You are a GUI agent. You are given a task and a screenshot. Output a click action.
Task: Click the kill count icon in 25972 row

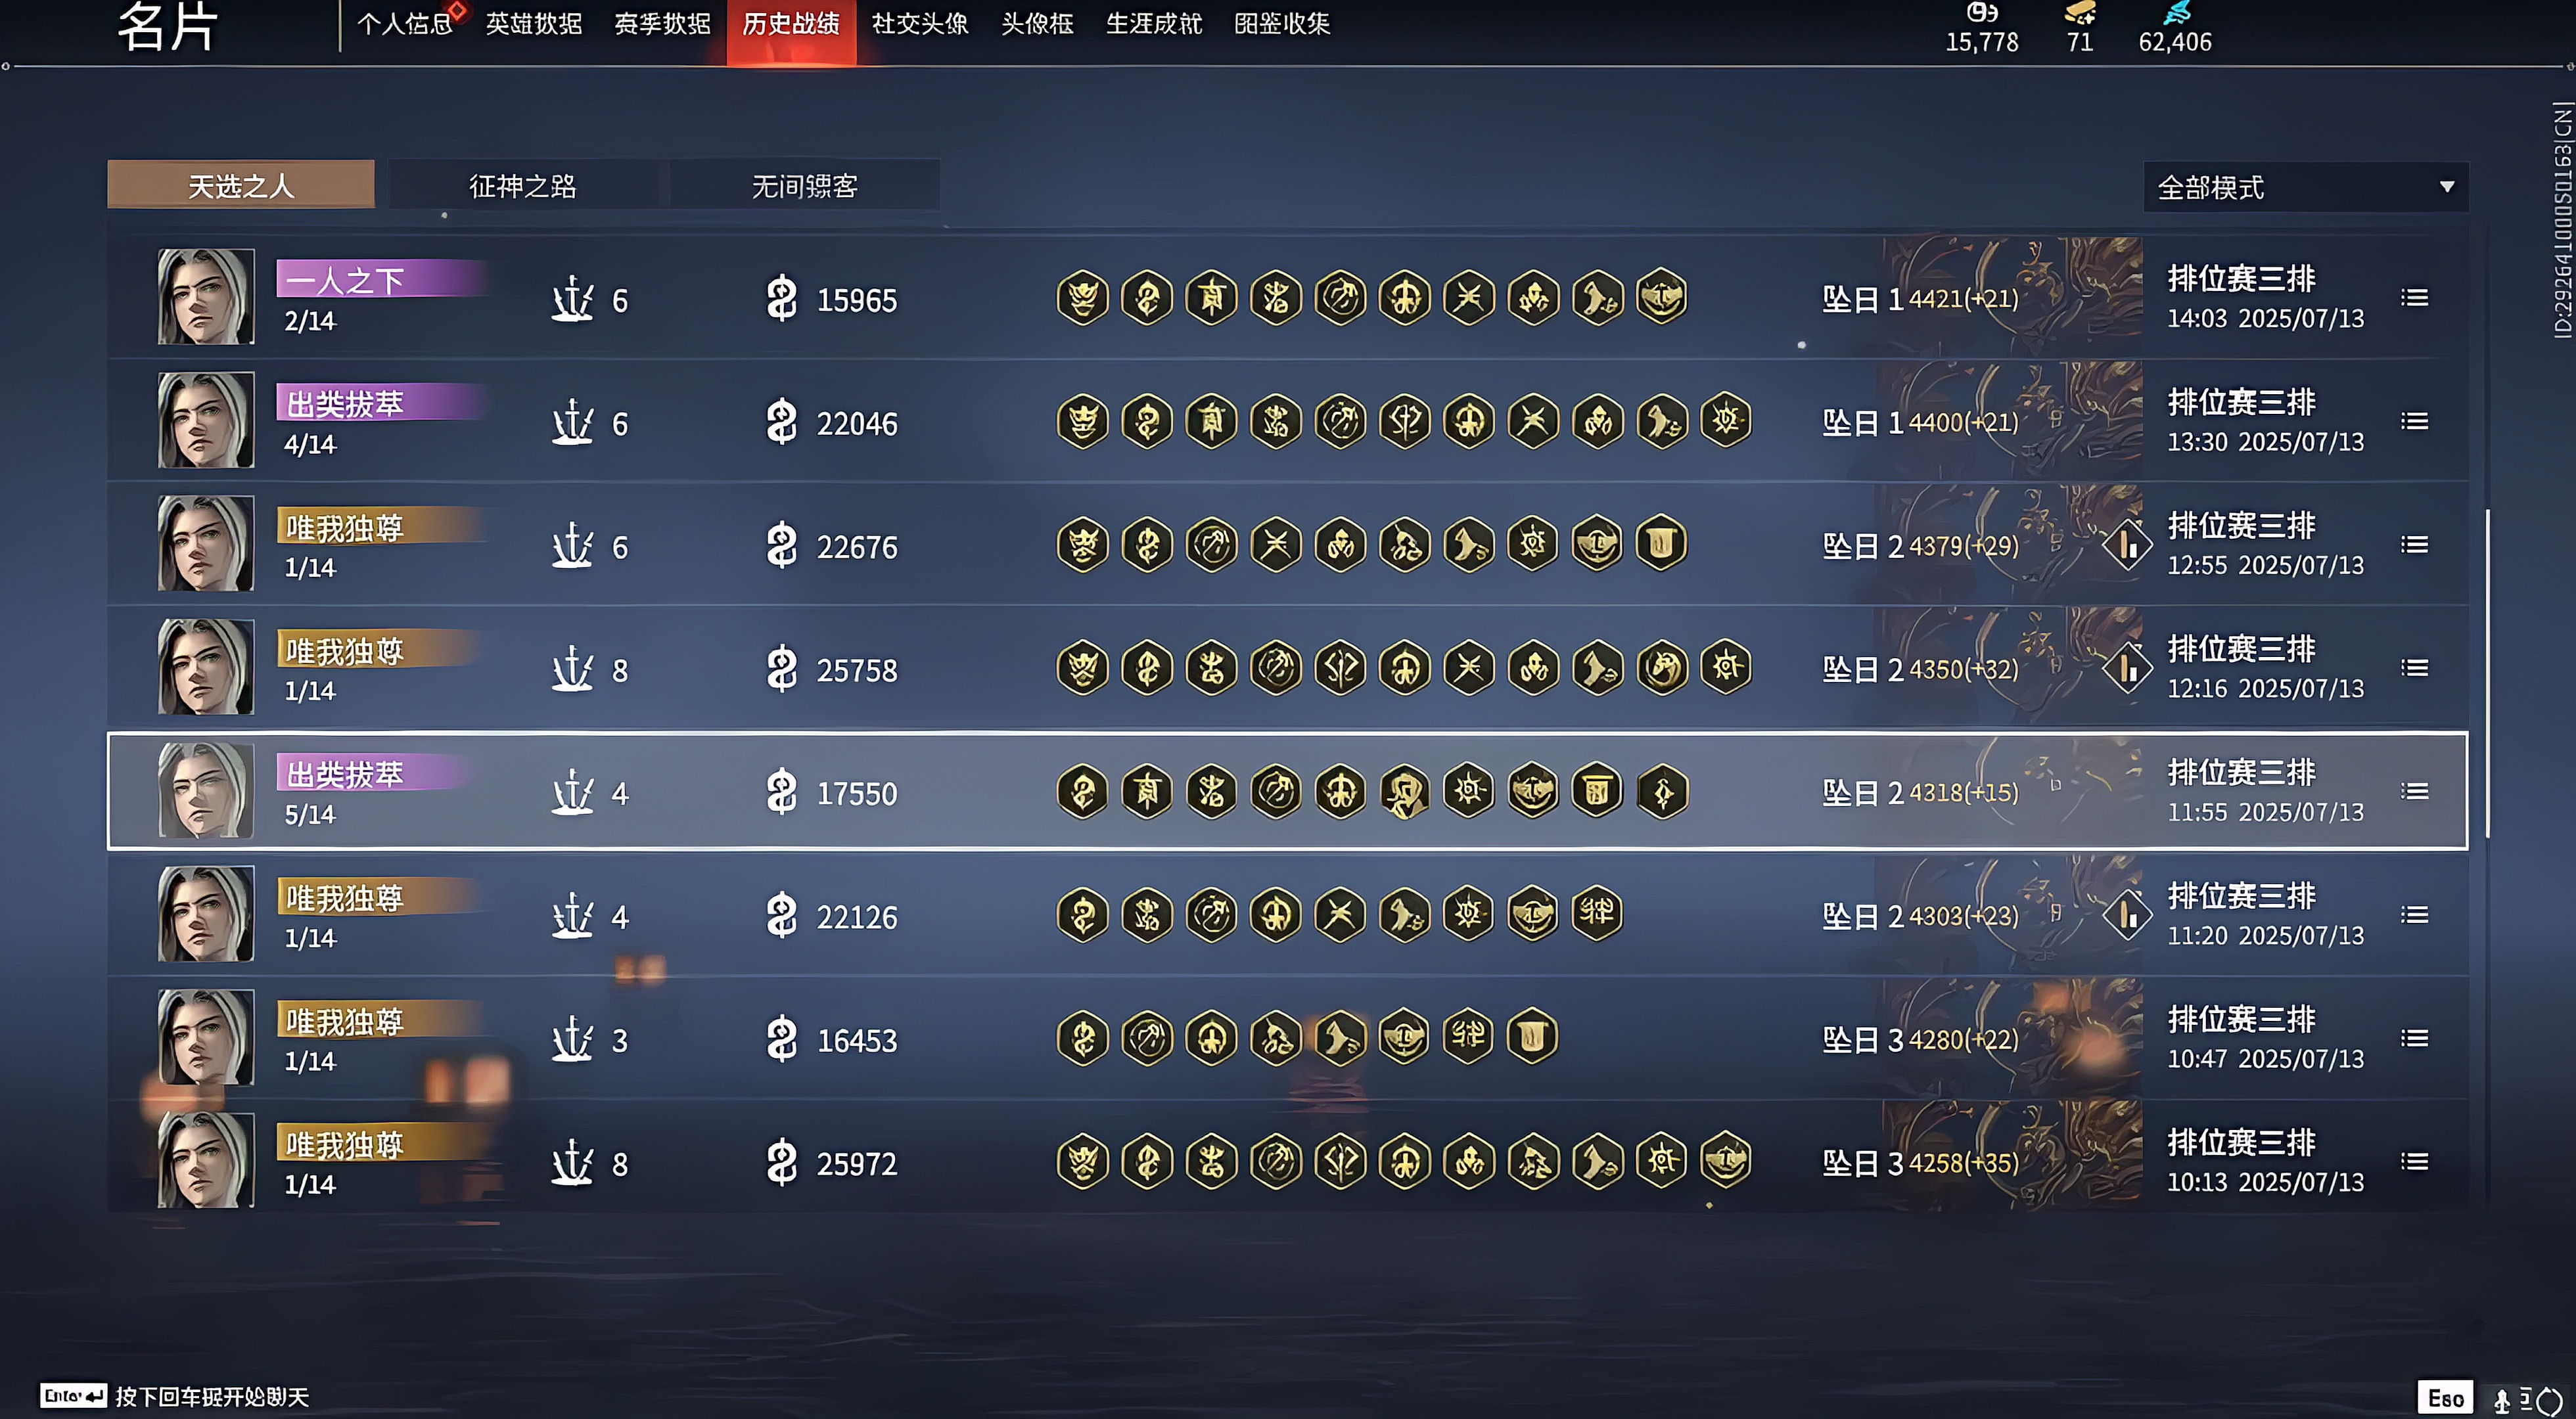(x=573, y=1162)
